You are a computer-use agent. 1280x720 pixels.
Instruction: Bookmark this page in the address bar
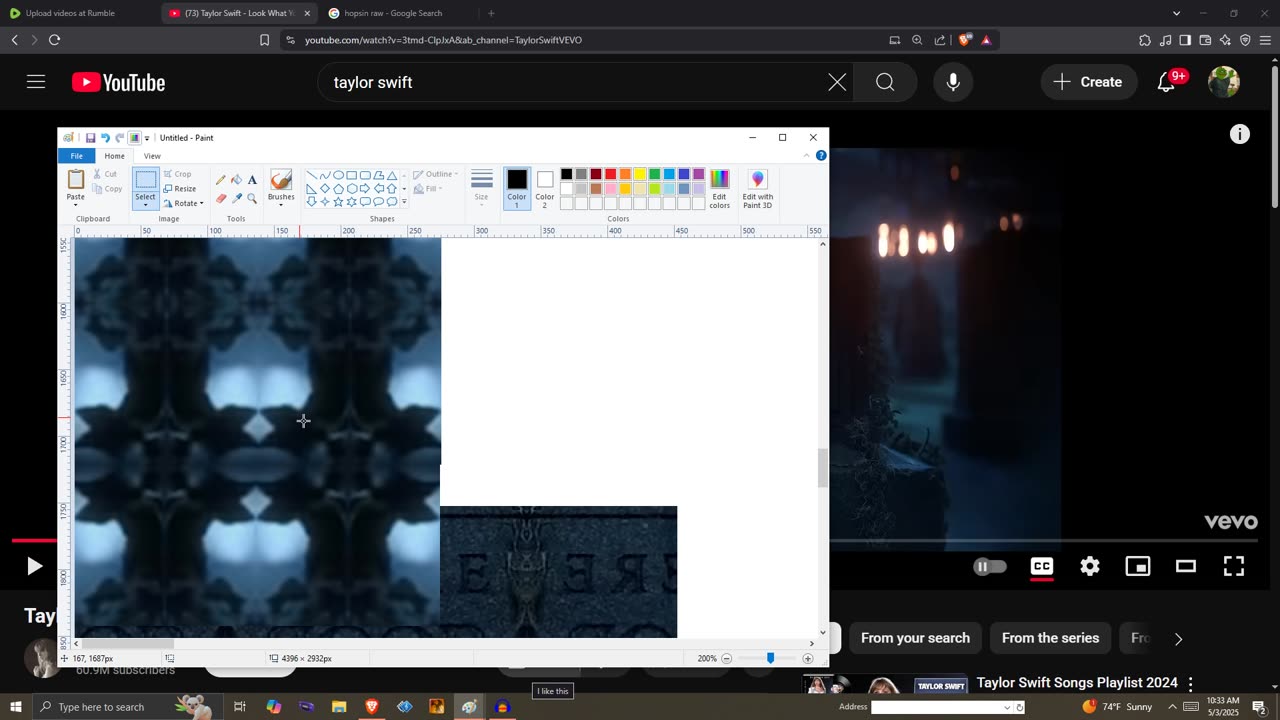point(264,40)
